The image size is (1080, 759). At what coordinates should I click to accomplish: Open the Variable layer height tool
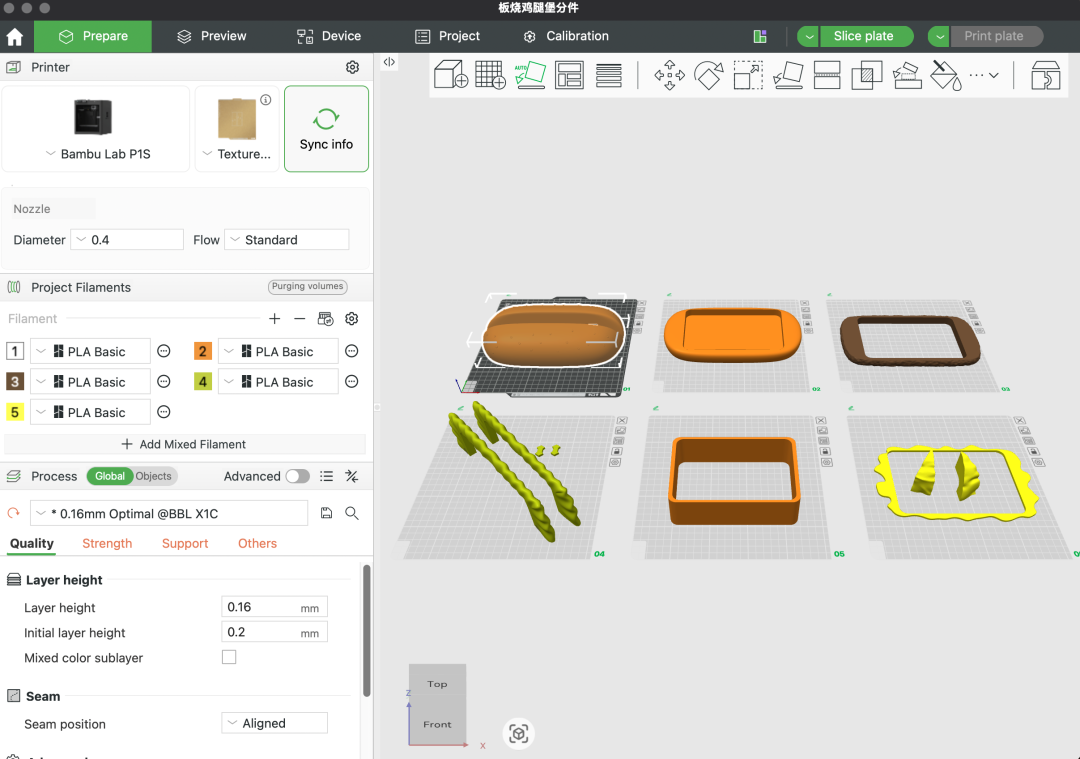click(x=609, y=74)
